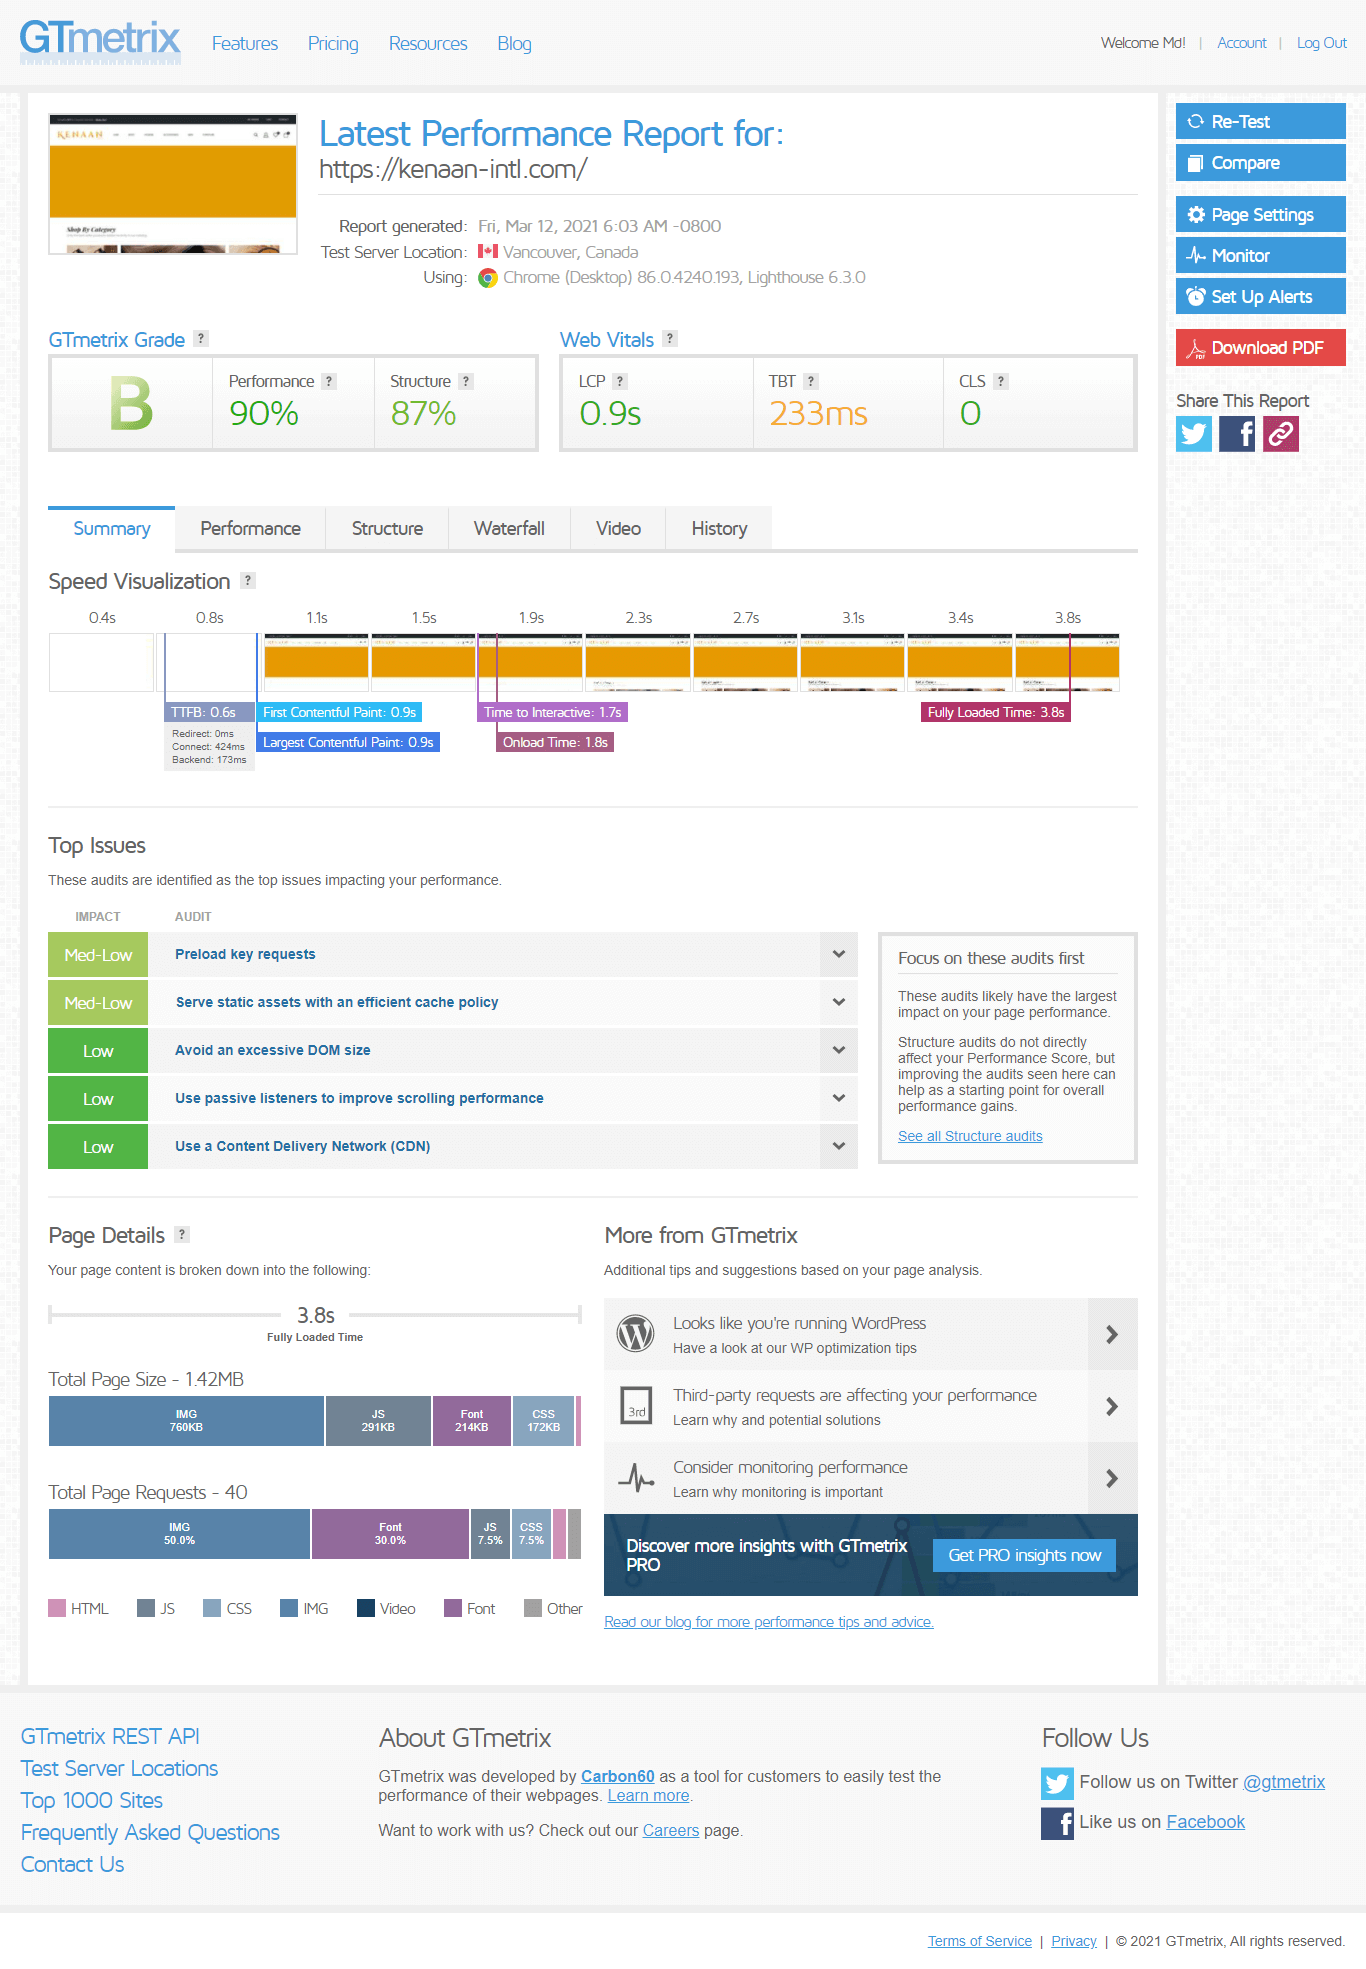Screen dimensions: 1366x1969
Task: Click Get PRO insights now
Action: click(1024, 1555)
